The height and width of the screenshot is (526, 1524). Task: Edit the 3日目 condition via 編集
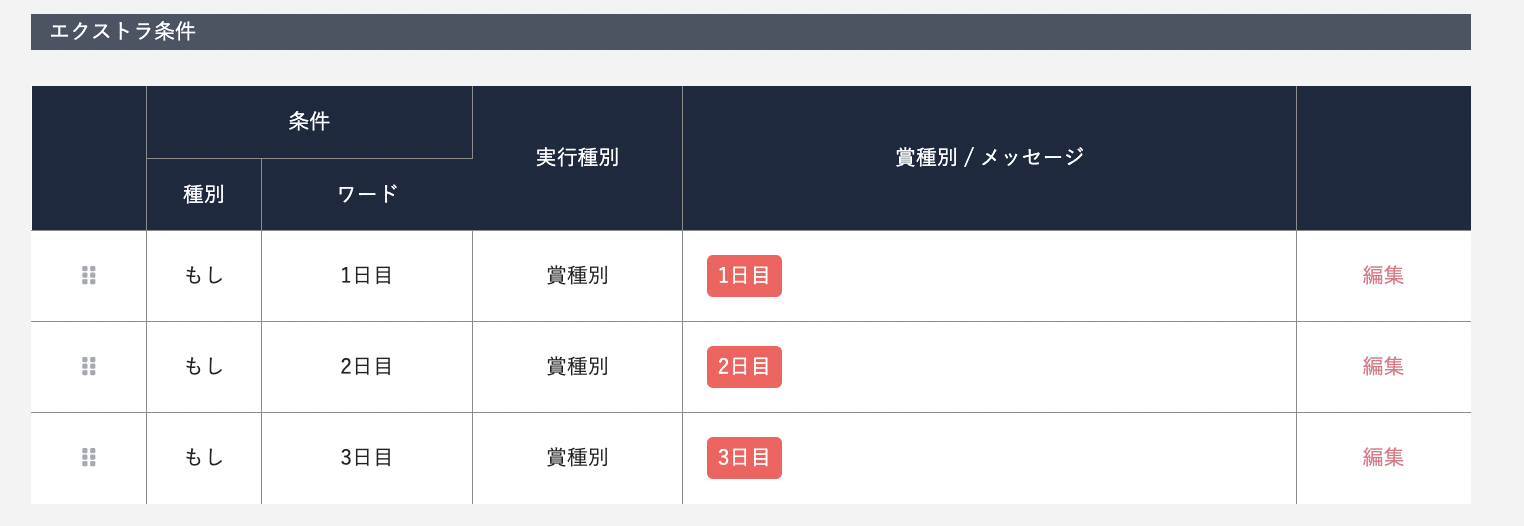[1383, 458]
